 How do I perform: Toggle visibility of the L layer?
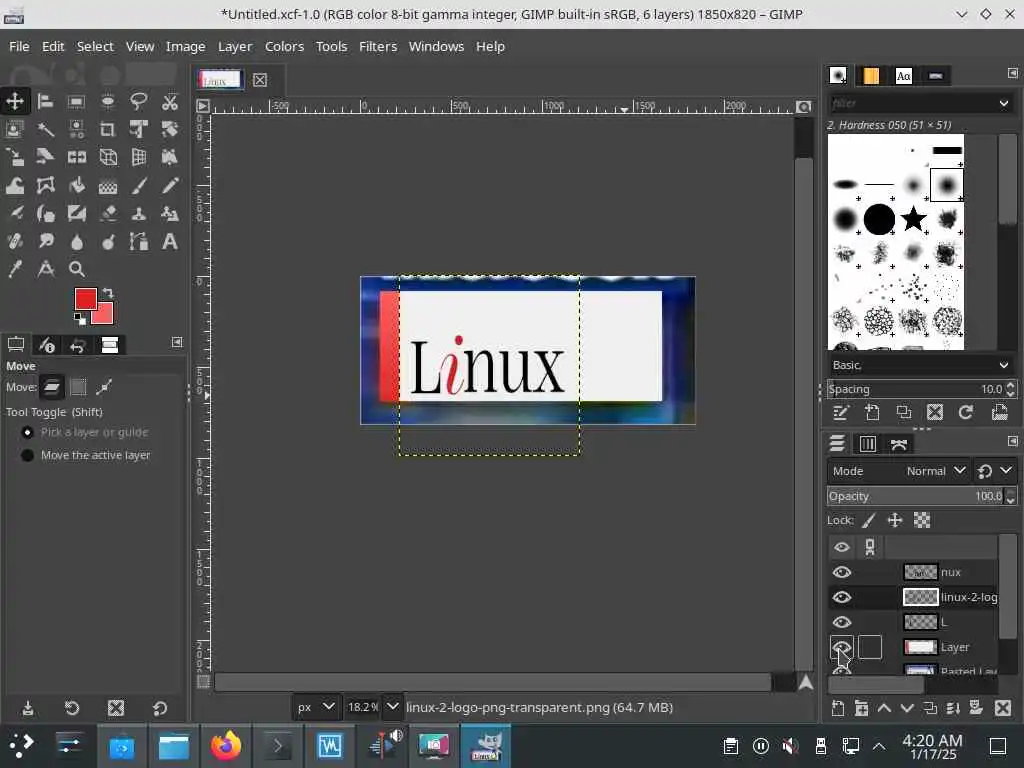point(842,622)
